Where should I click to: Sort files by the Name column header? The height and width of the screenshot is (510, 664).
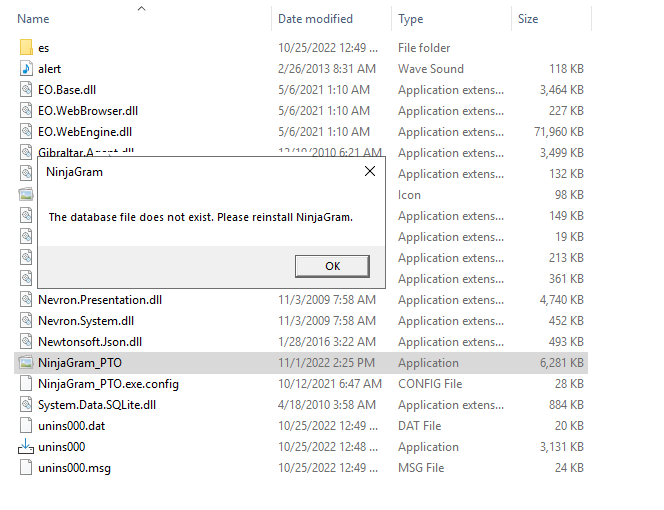33,19
